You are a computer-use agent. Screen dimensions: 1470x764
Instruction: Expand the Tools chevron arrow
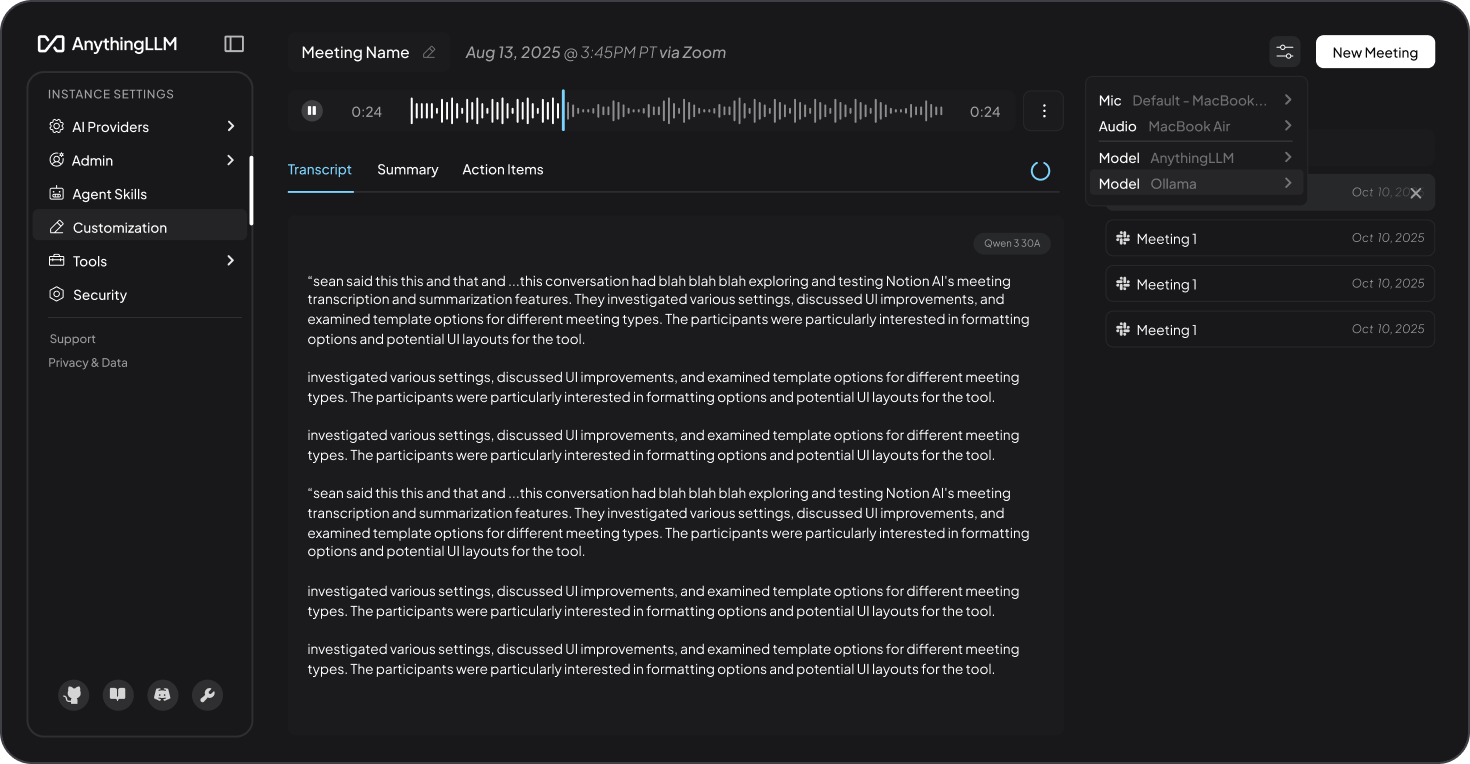[231, 261]
